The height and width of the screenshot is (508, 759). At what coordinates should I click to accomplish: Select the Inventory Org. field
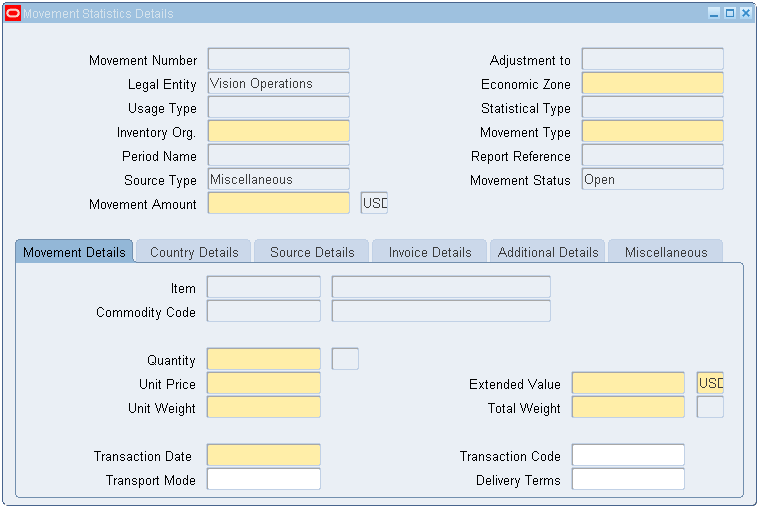tap(279, 131)
